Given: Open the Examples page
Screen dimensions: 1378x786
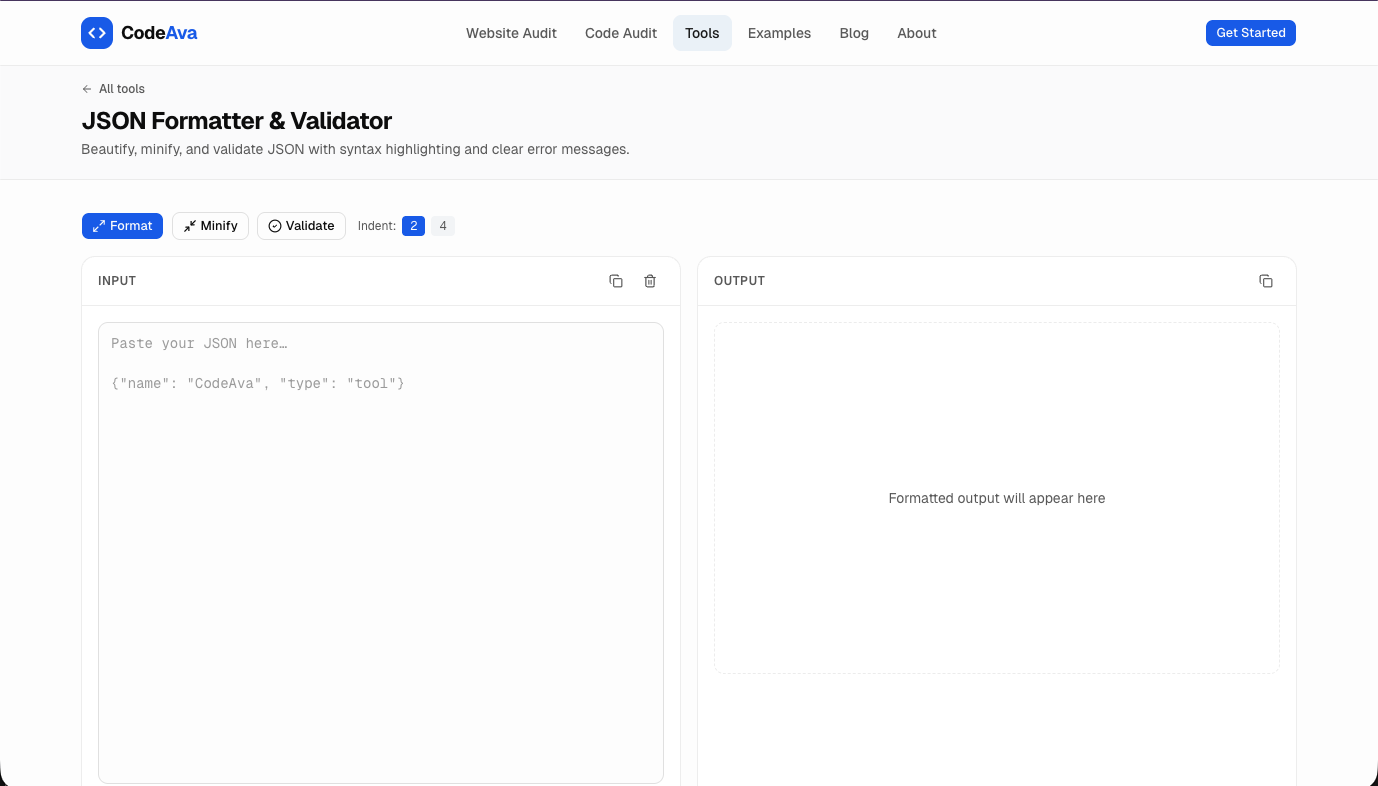Looking at the screenshot, I should 779,33.
